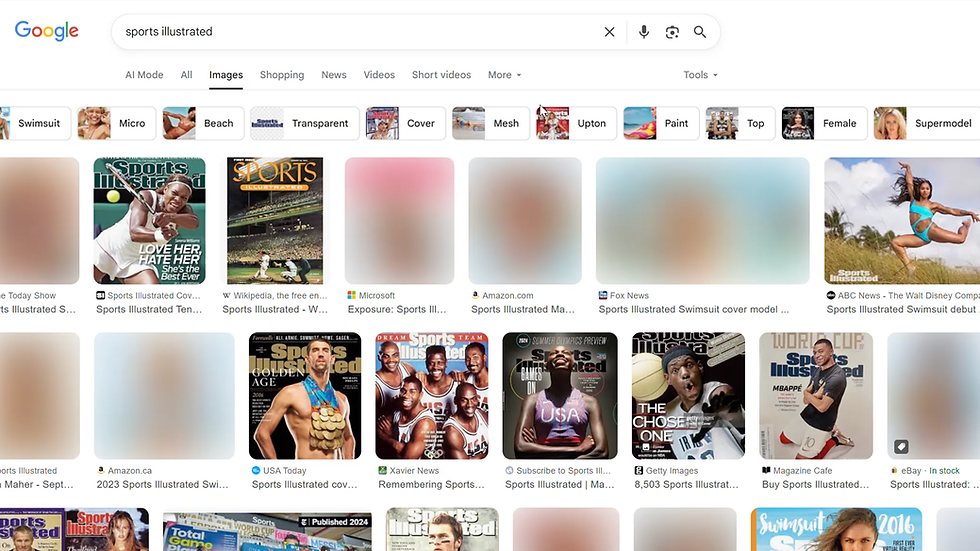Clear the search query with X icon
Image resolution: width=980 pixels, height=551 pixels.
[609, 32]
